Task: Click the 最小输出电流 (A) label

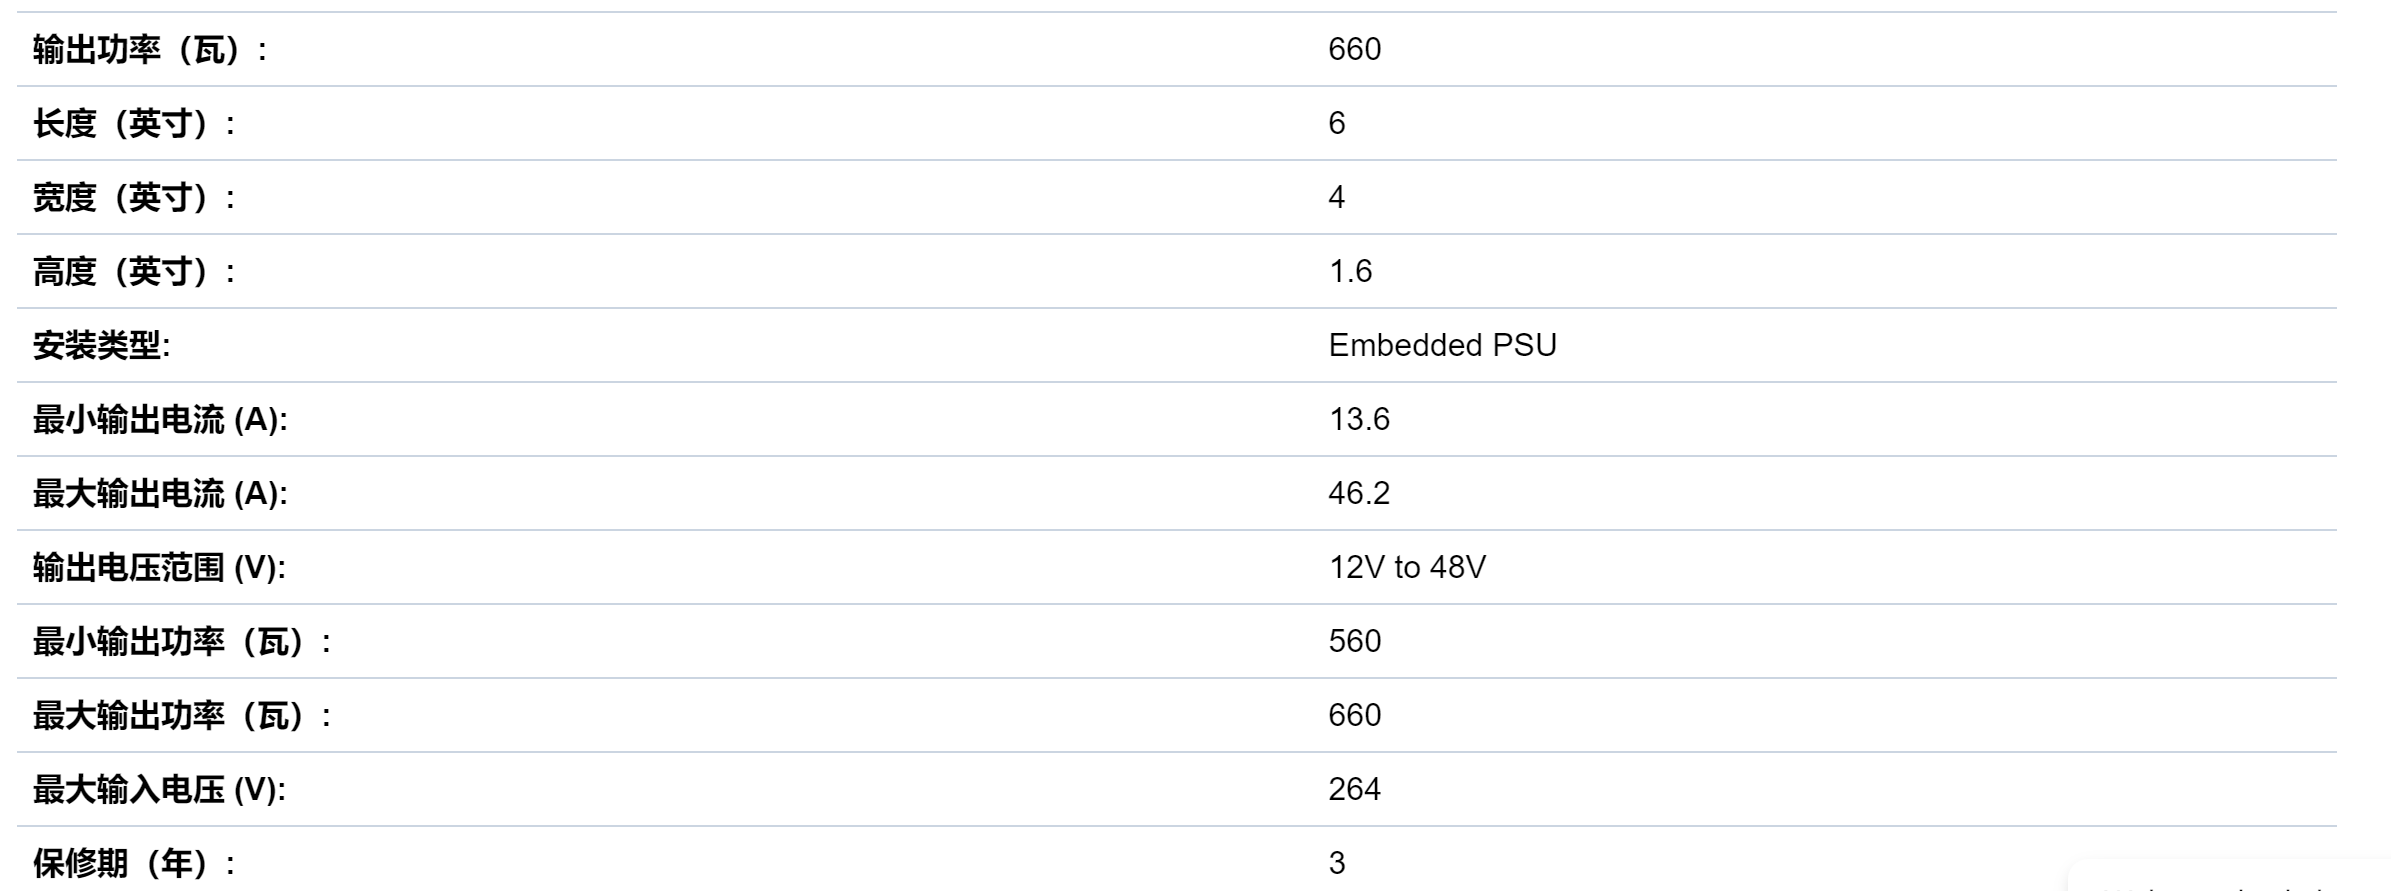Action: [160, 420]
